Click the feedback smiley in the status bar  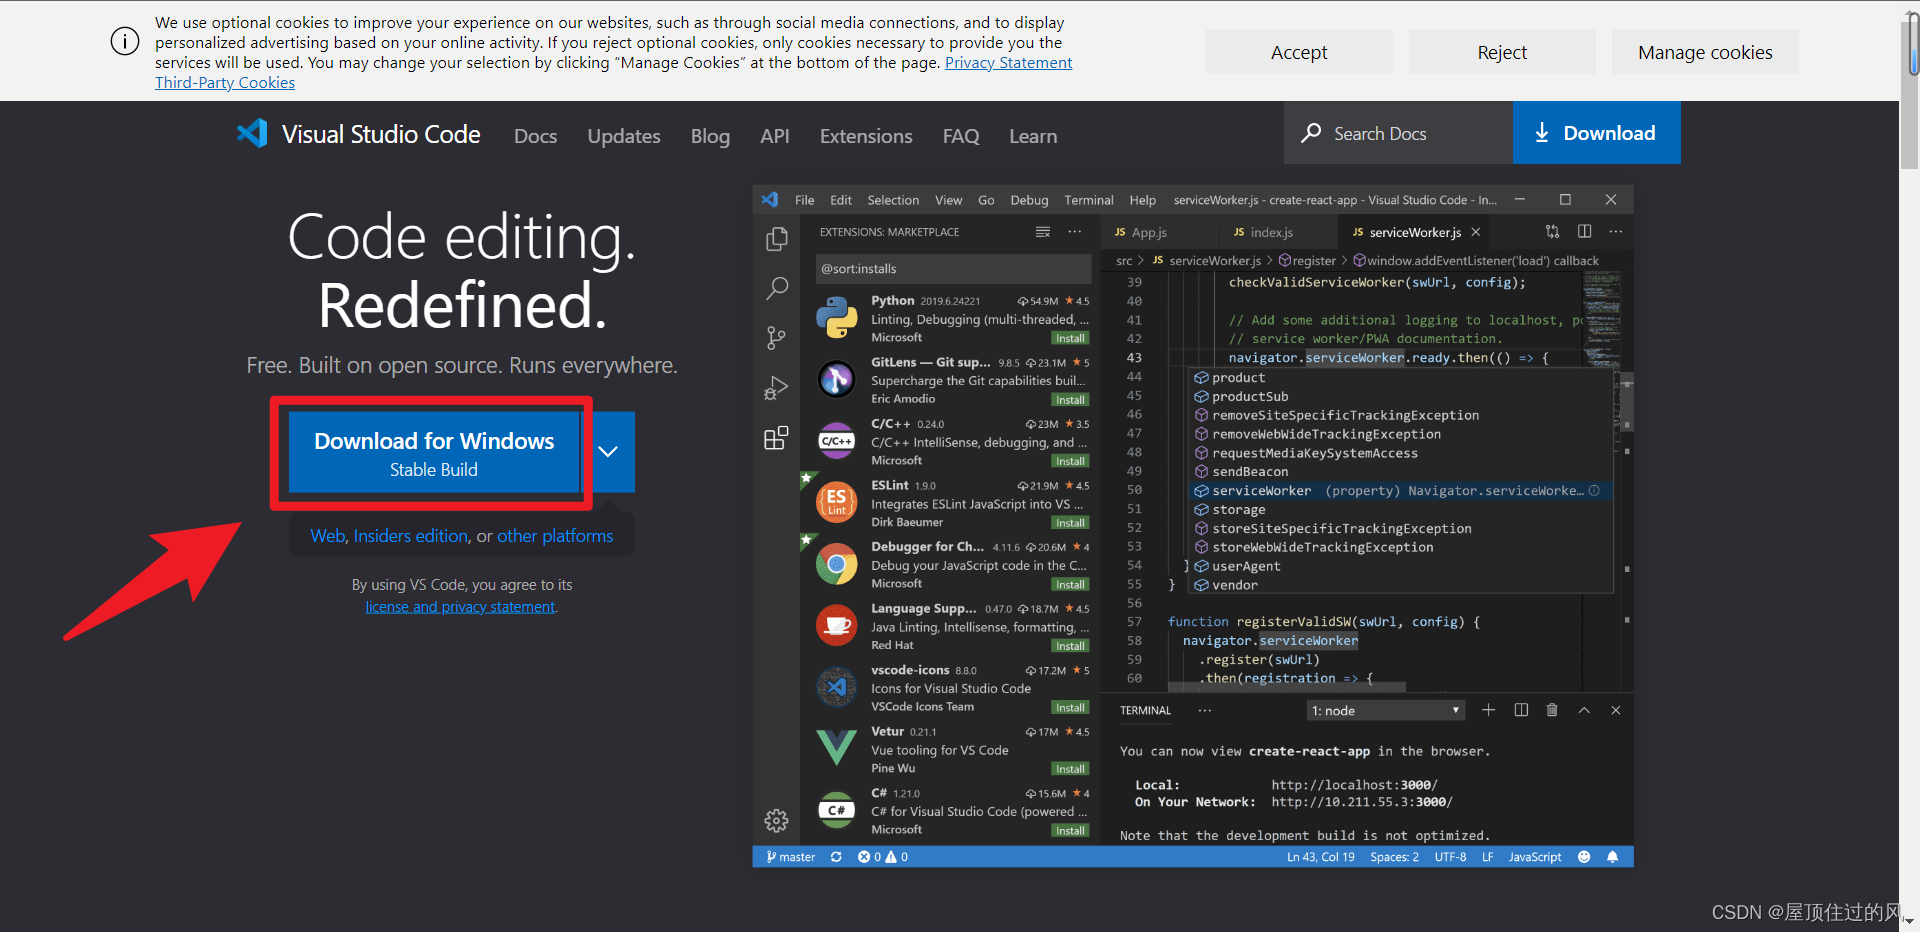coord(1584,857)
